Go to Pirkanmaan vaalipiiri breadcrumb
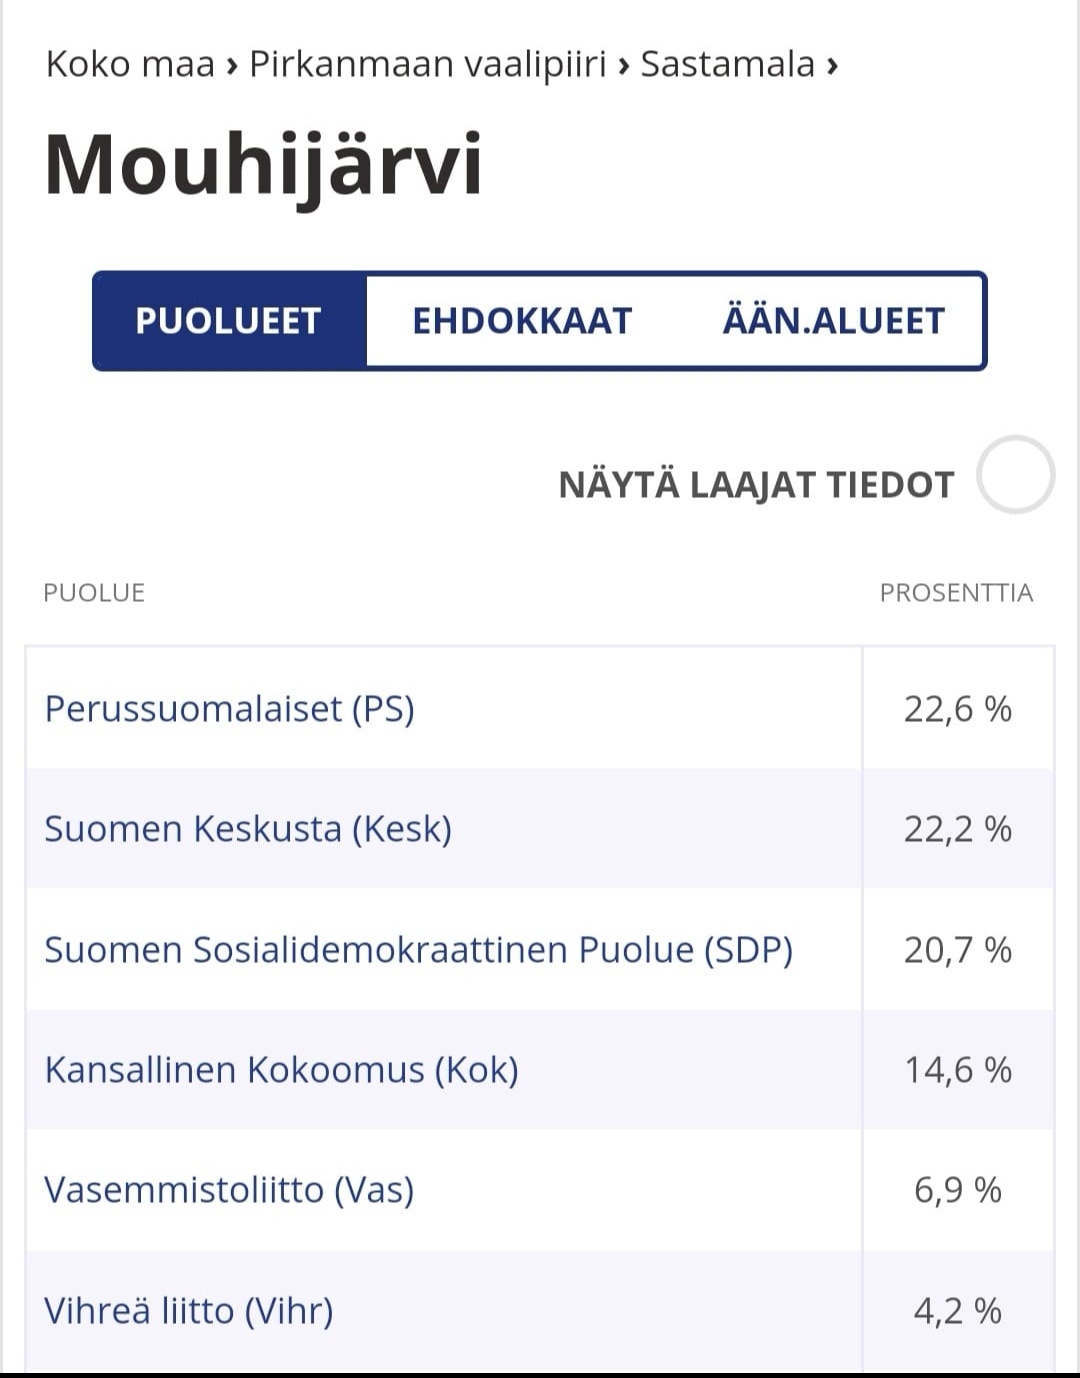The width and height of the screenshot is (1080, 1378). pos(428,64)
